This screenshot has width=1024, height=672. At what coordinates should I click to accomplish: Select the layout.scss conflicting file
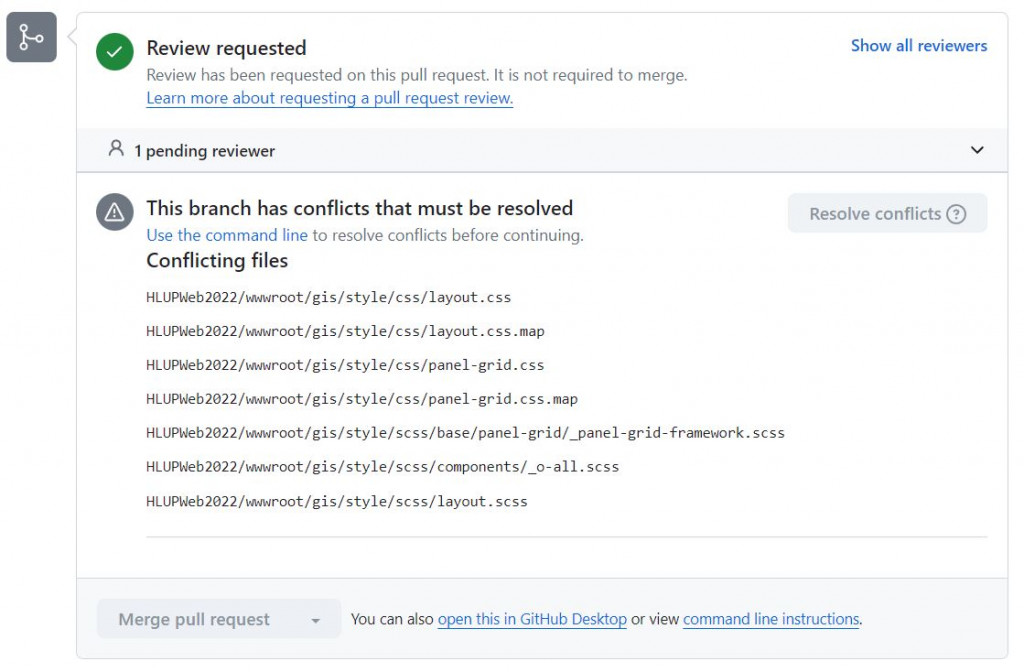(336, 501)
